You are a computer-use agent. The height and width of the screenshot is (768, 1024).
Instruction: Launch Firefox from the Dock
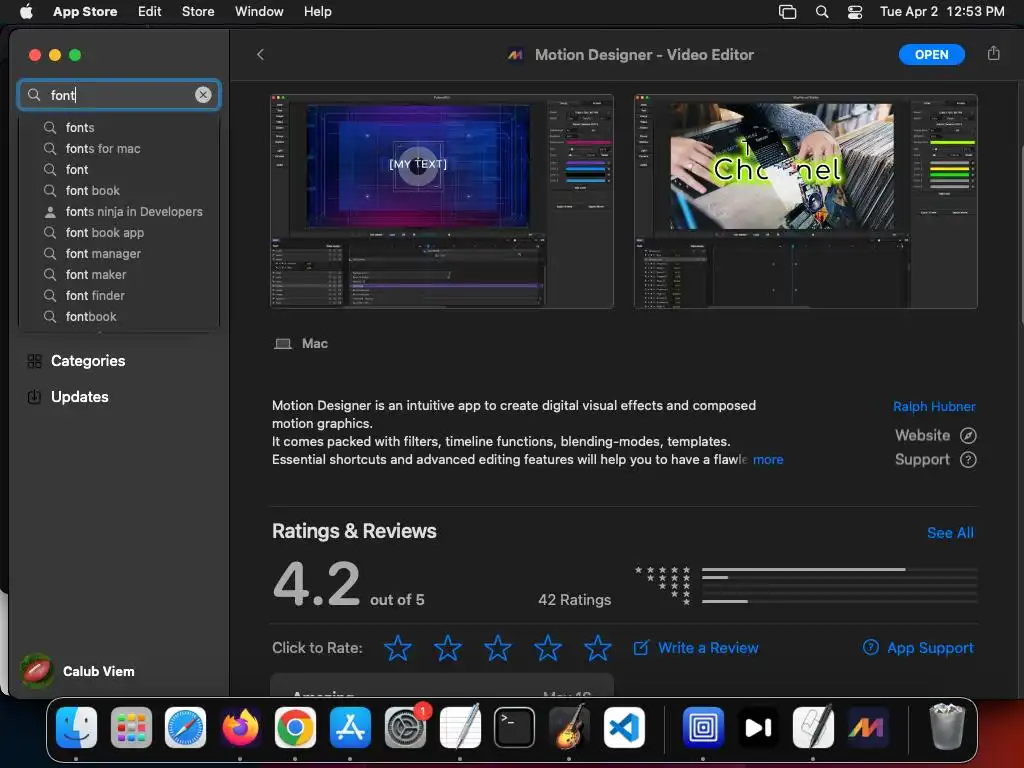tap(240, 728)
